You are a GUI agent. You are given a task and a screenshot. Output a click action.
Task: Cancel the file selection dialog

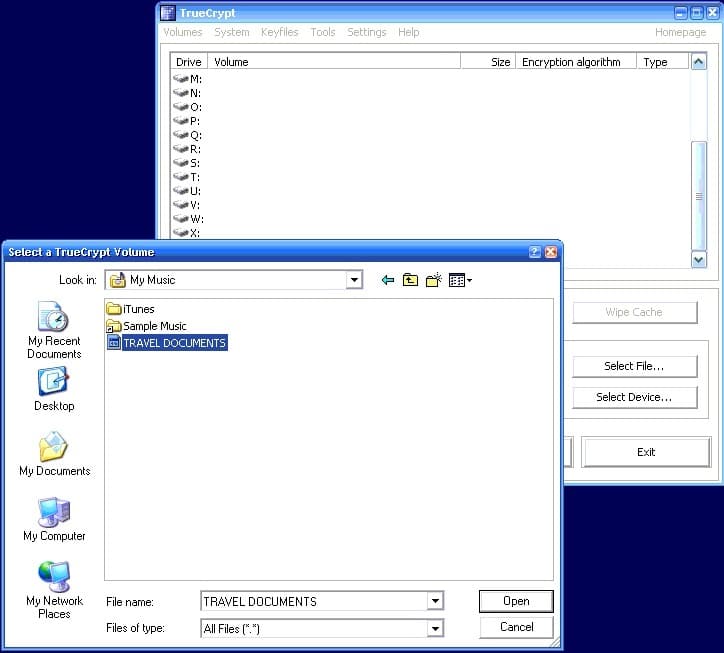pos(516,627)
